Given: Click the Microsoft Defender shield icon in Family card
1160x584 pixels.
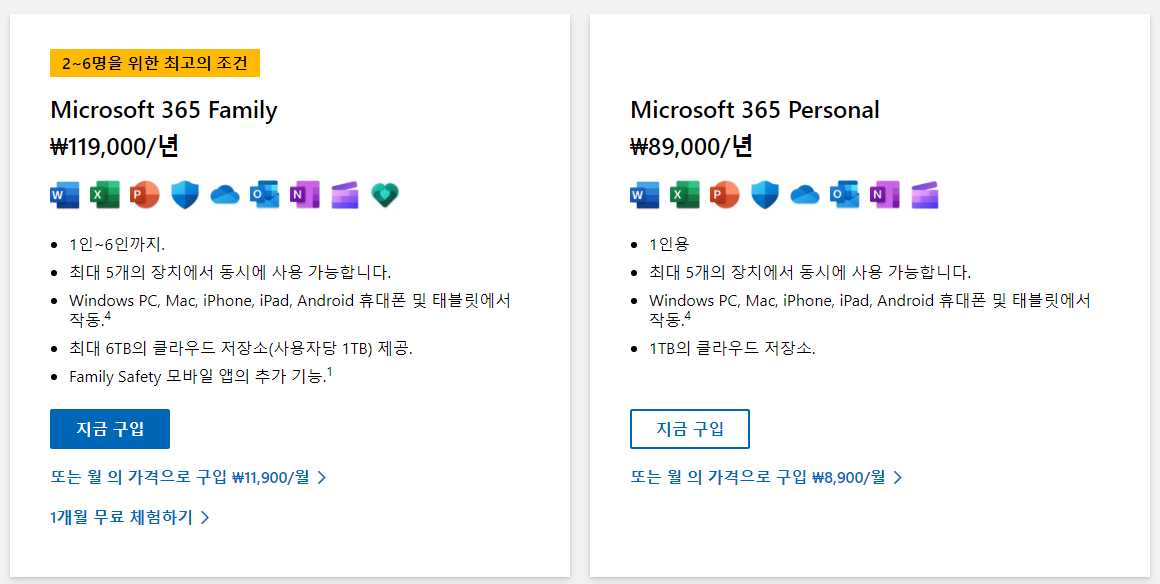Looking at the screenshot, I should (x=184, y=195).
